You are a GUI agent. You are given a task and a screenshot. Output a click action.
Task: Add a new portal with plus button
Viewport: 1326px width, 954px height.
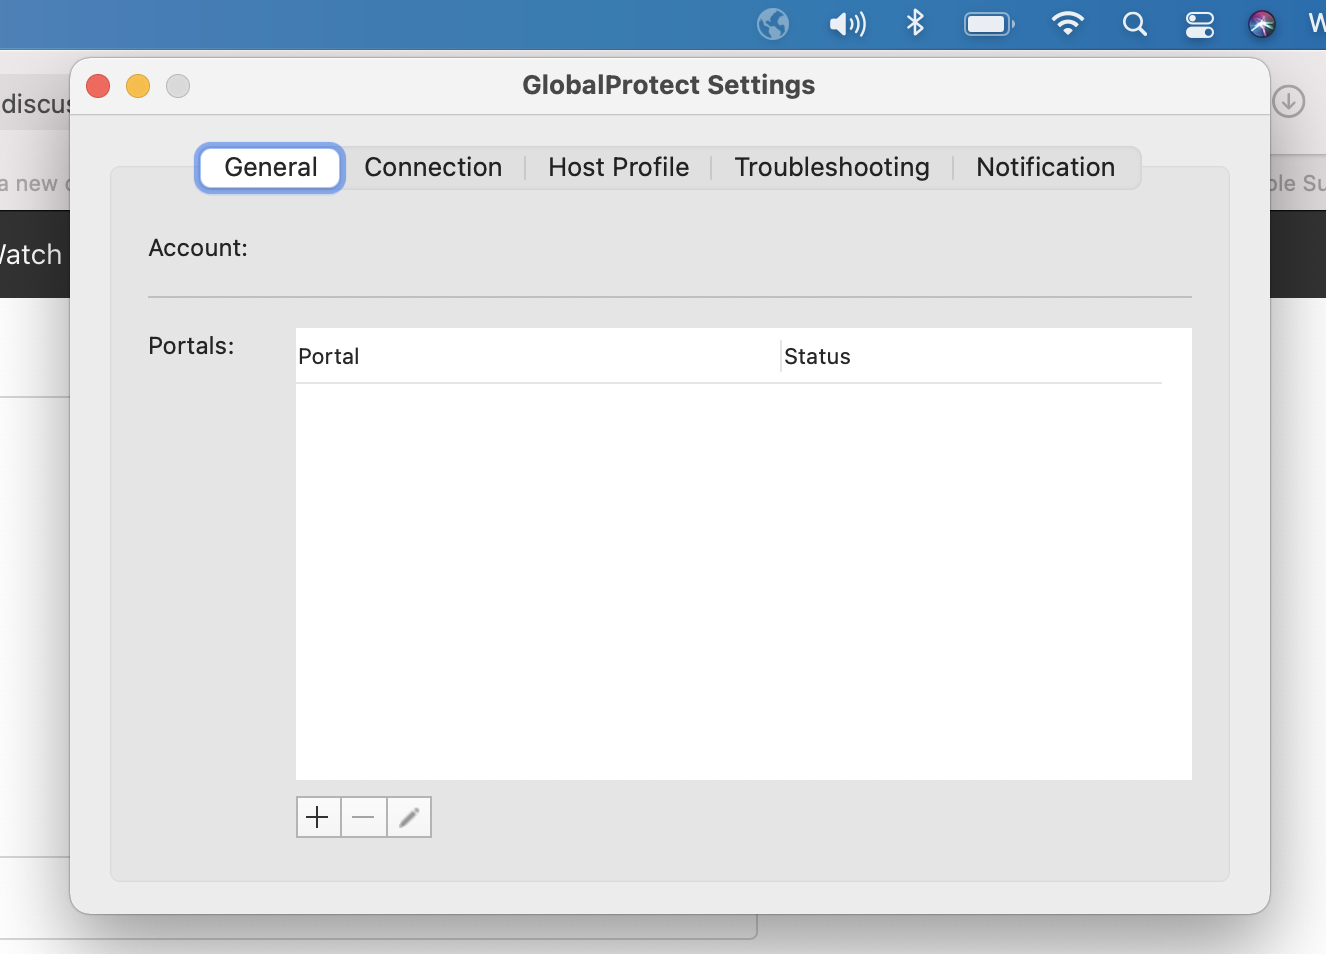coord(318,817)
